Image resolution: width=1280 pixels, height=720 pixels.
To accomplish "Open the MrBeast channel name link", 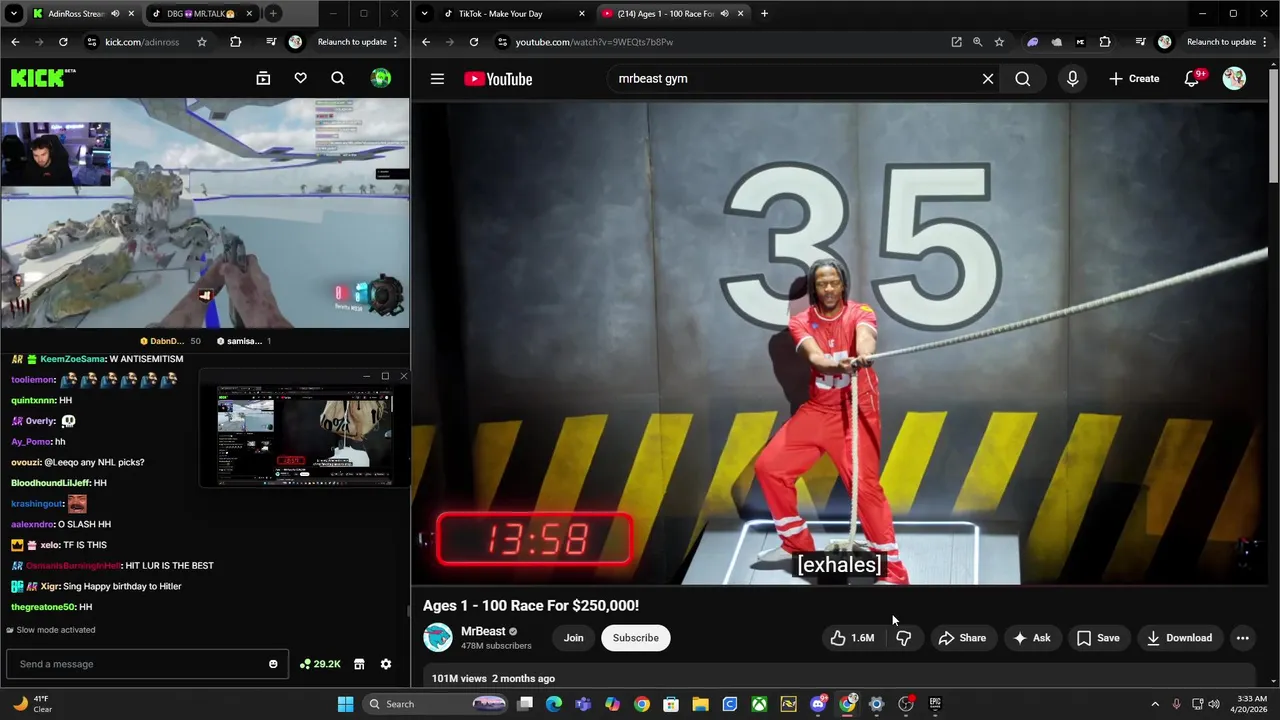I will click(483, 631).
